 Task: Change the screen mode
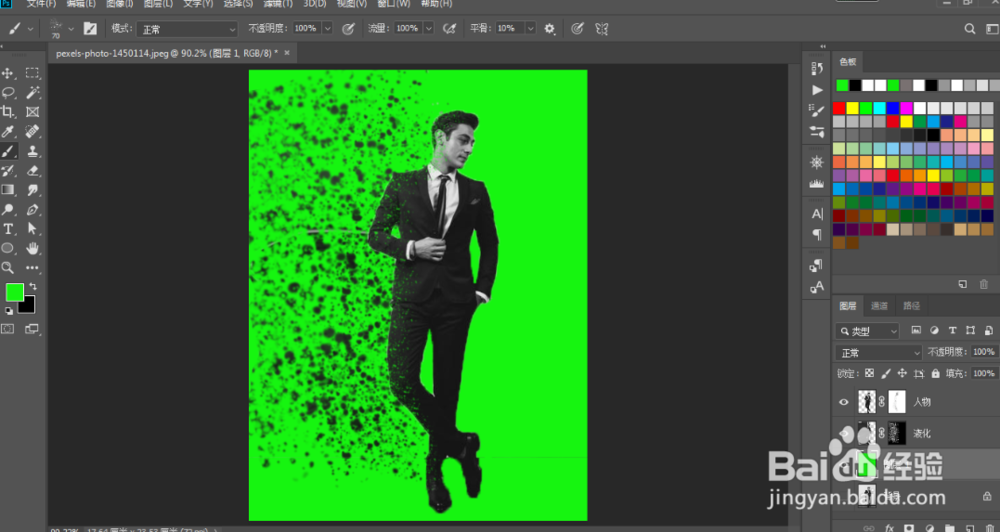coord(32,329)
